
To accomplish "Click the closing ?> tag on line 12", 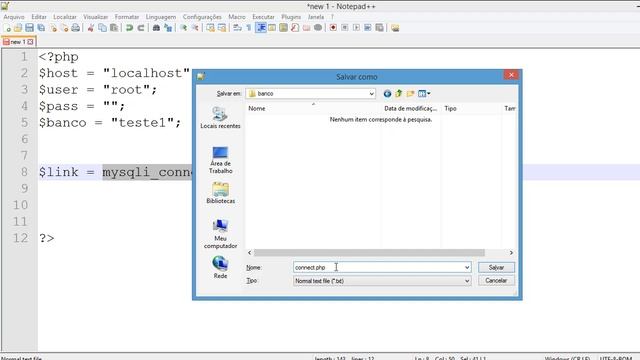I will [x=47, y=238].
